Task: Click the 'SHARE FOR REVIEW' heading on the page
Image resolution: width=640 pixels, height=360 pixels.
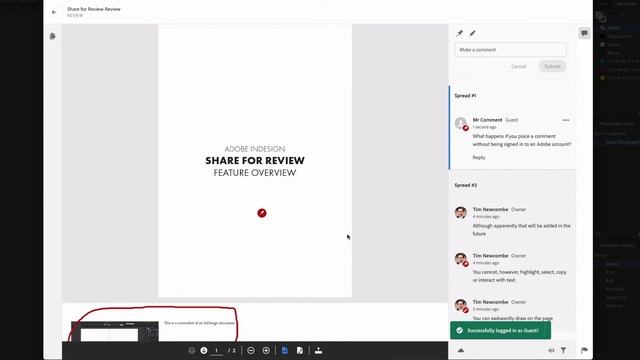Action: [255, 160]
